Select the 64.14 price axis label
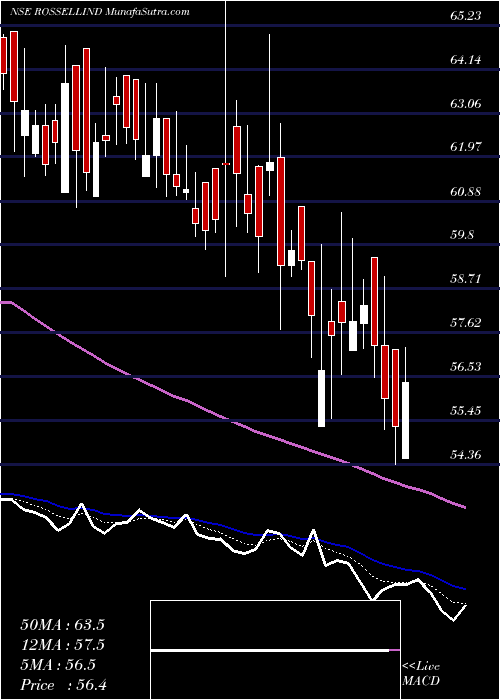Screen dimensions: 500x700 (x=466, y=60)
